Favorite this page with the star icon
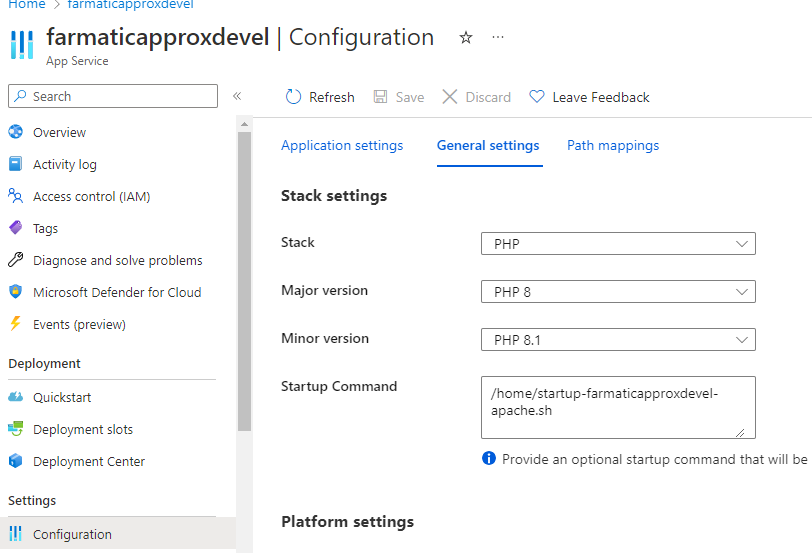This screenshot has height=553, width=812. click(466, 37)
